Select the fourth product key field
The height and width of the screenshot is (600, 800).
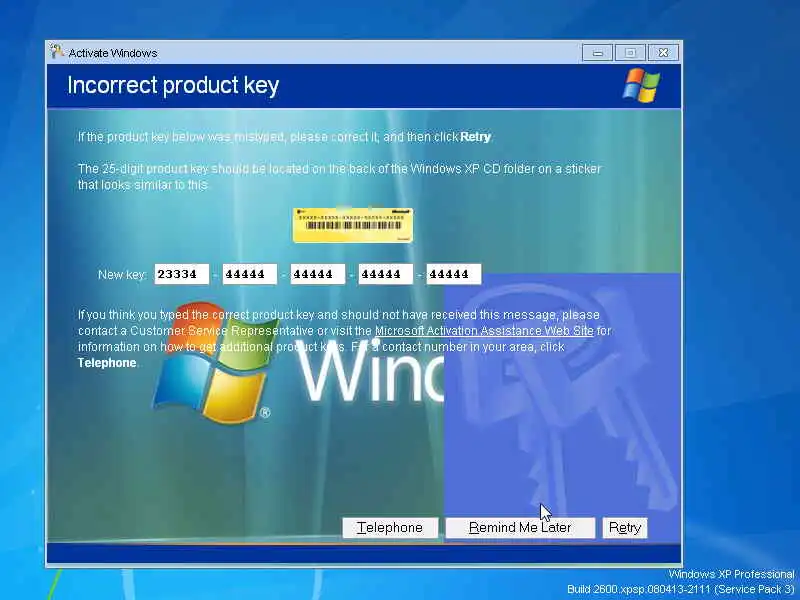[x=385, y=274]
